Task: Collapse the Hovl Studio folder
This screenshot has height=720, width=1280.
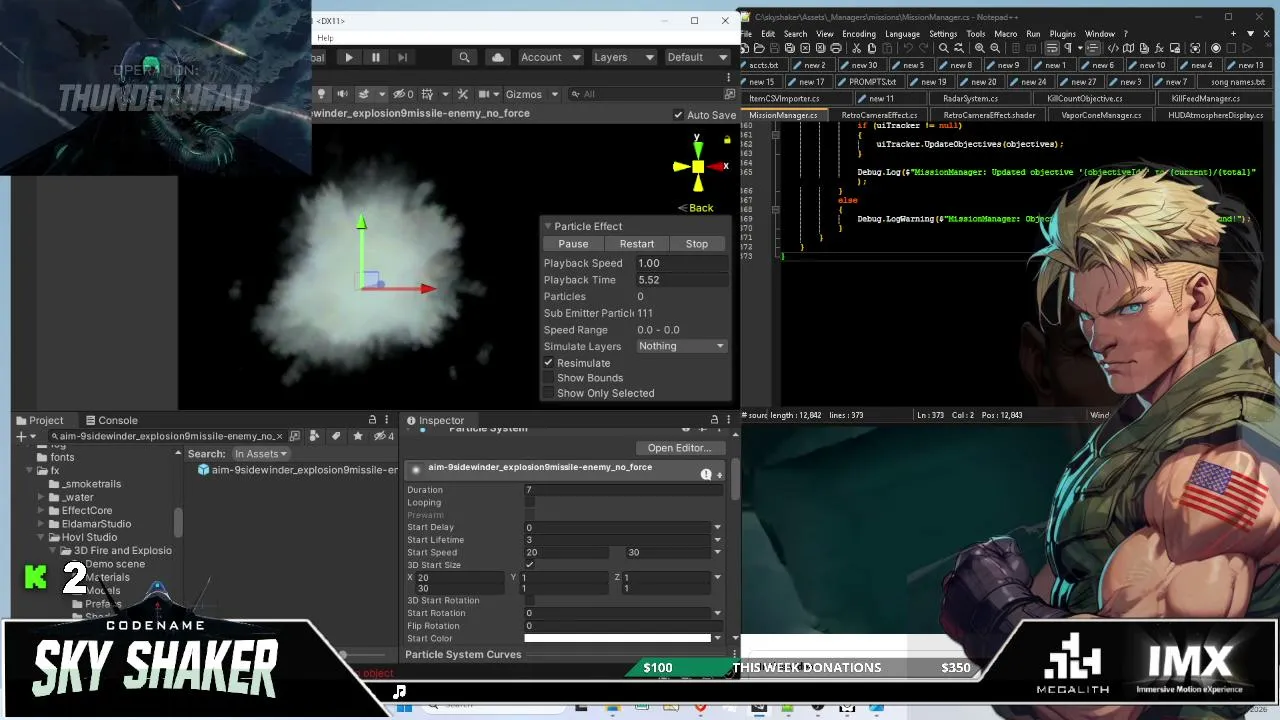Action: (41, 538)
